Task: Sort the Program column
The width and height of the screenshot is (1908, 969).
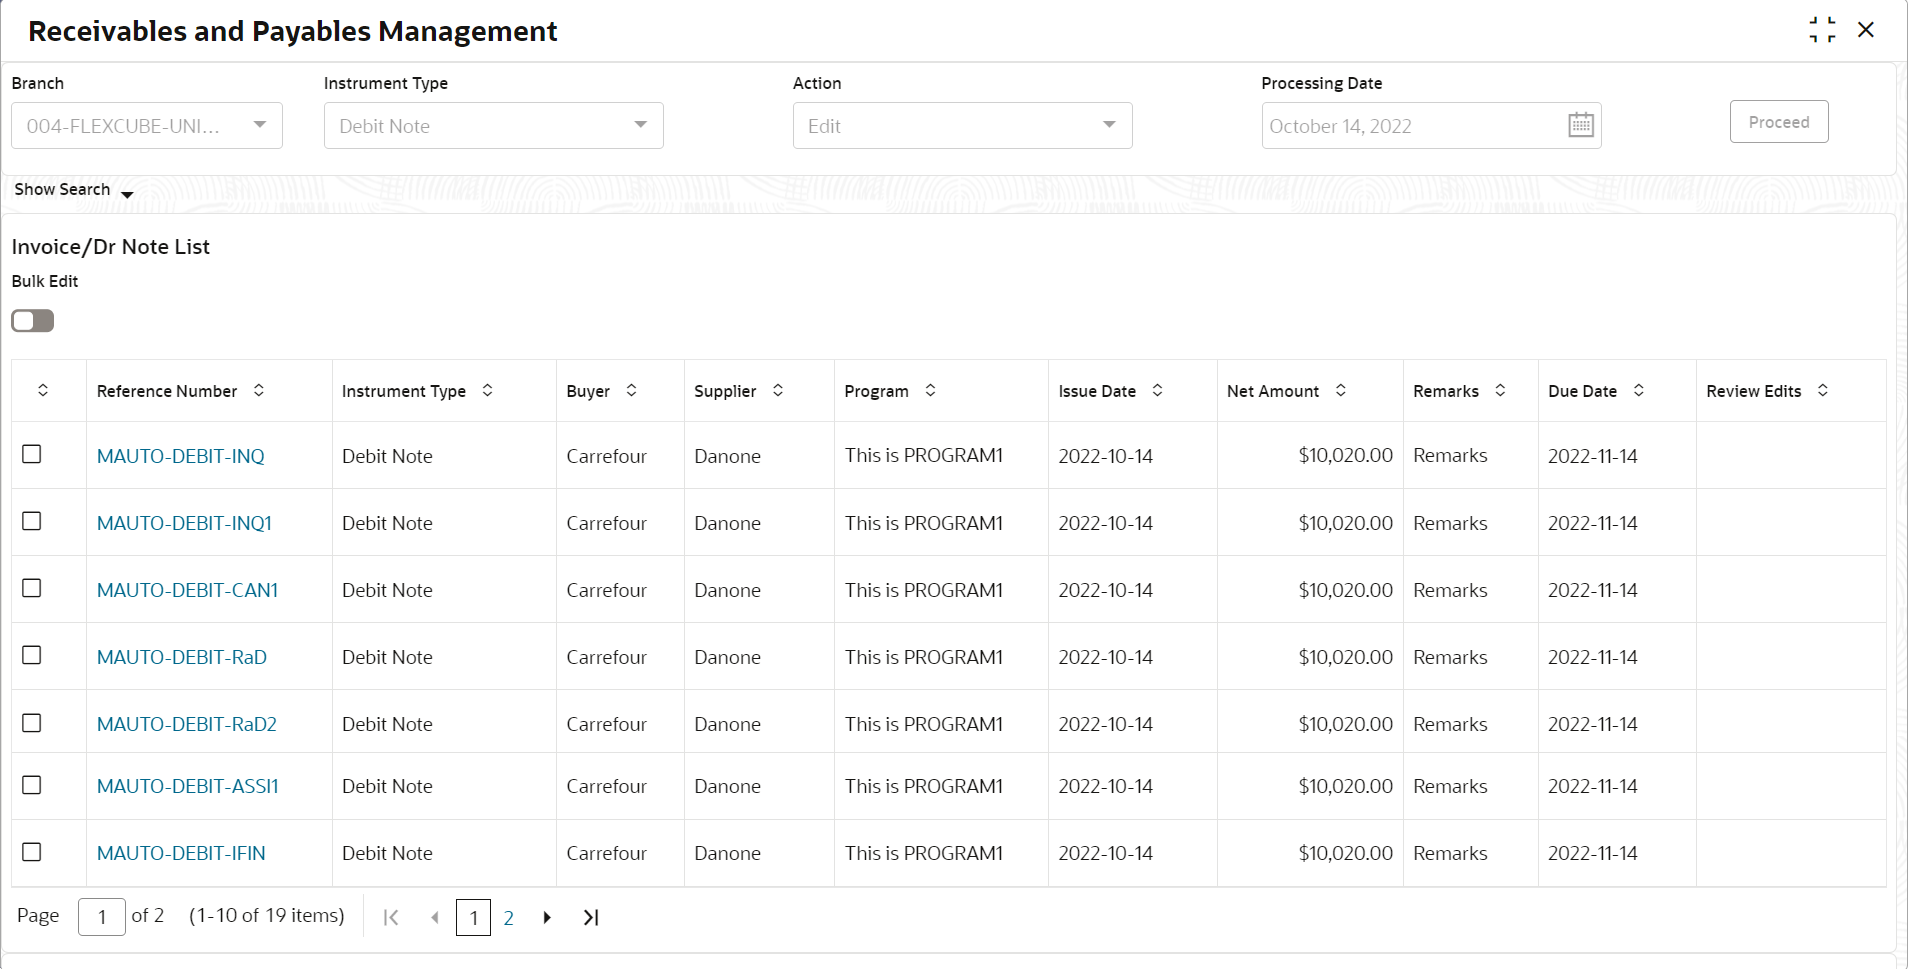Action: 931,390
